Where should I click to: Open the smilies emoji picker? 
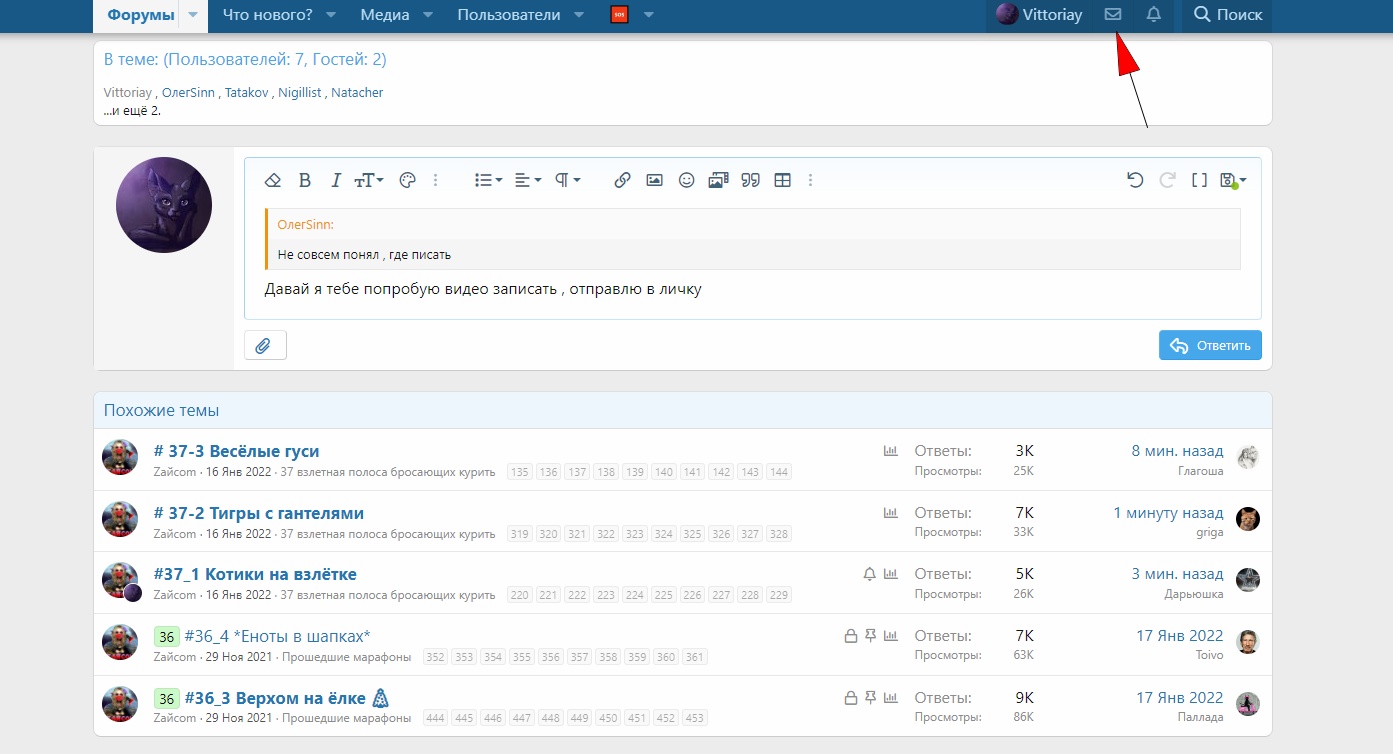coord(686,180)
